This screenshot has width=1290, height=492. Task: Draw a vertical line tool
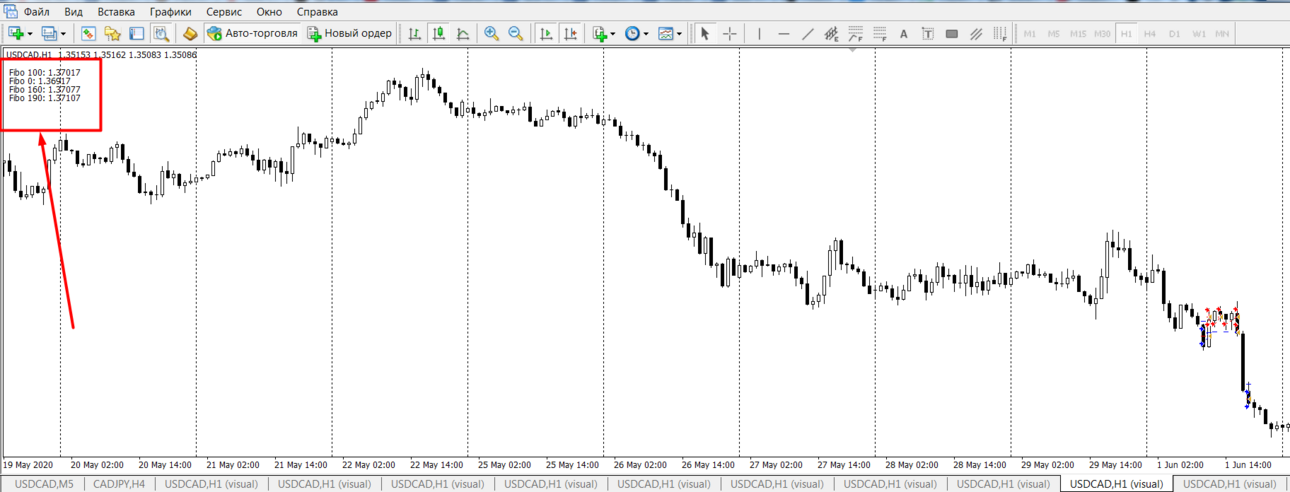(759, 33)
